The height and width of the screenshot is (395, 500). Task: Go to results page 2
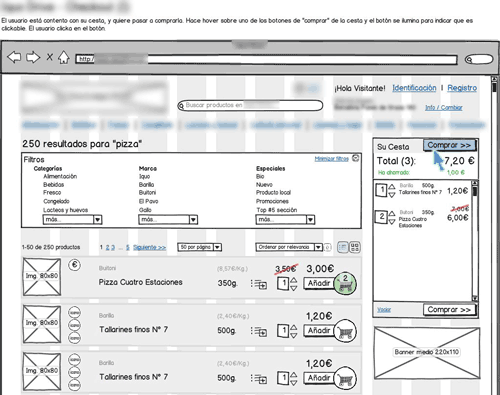(x=107, y=247)
